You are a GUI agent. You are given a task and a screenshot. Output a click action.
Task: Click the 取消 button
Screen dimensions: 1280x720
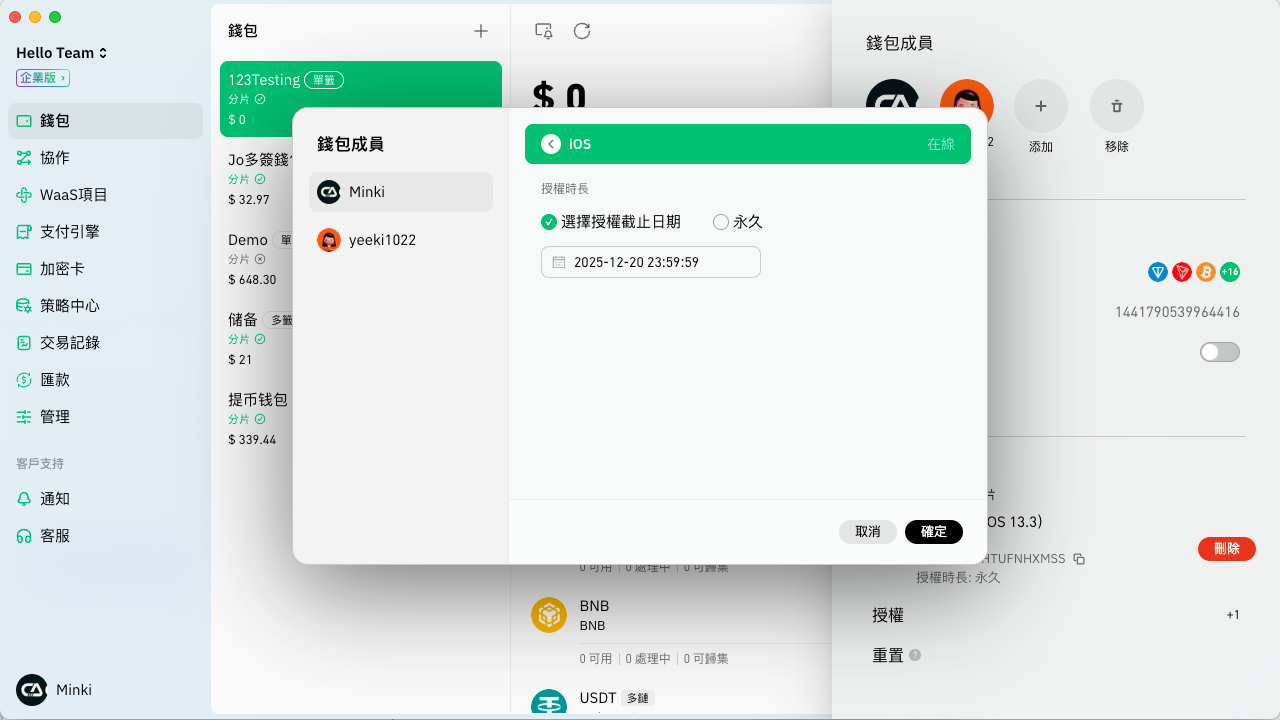[x=867, y=532]
